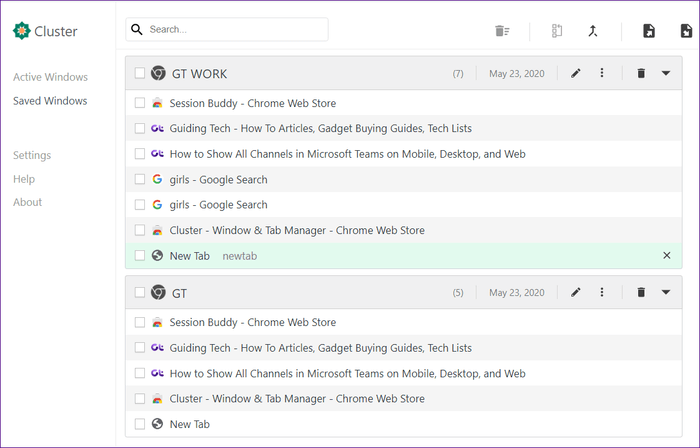Click the Google favicon of first girls search in GT WORK

pos(157,179)
